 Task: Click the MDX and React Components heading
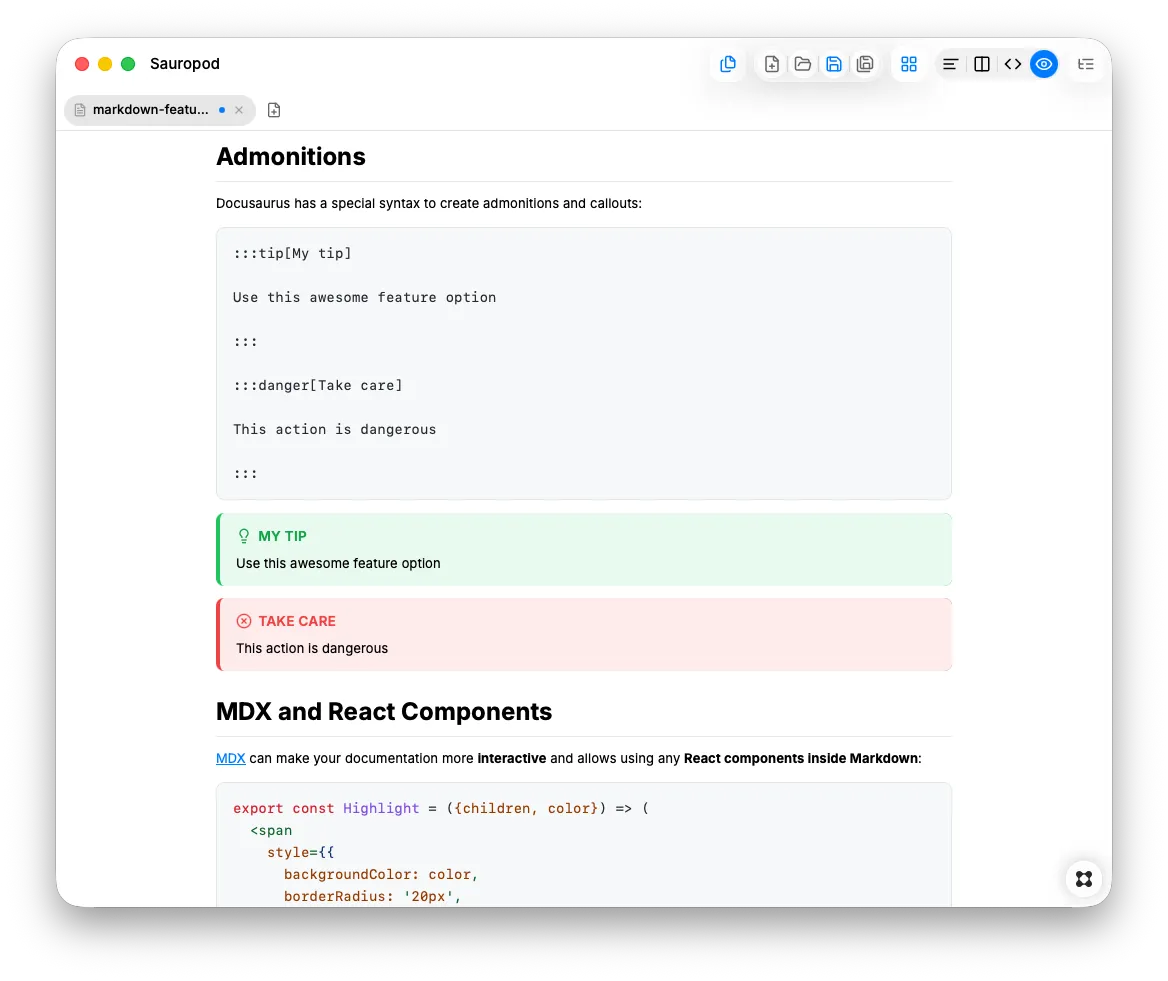(x=384, y=711)
